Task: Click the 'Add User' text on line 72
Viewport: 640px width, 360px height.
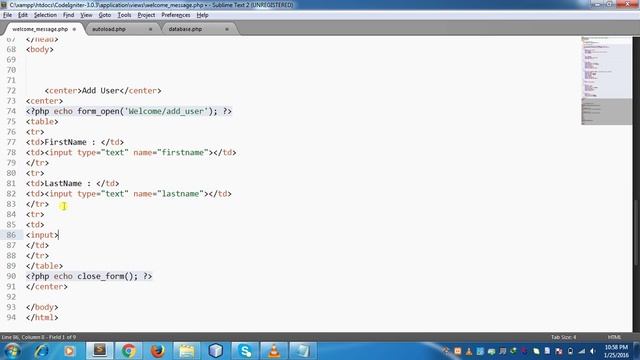Action: point(100,91)
